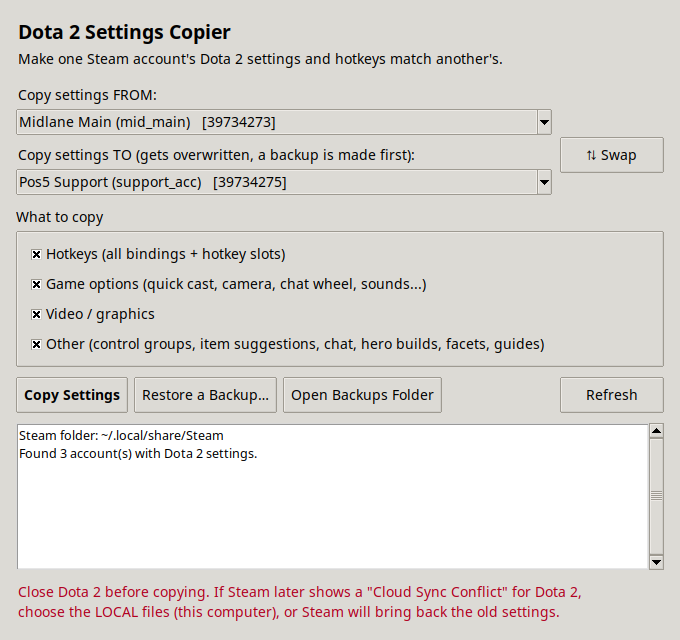
Task: Click the 'Make one Steam account's' subtitle text
Action: pos(260,59)
